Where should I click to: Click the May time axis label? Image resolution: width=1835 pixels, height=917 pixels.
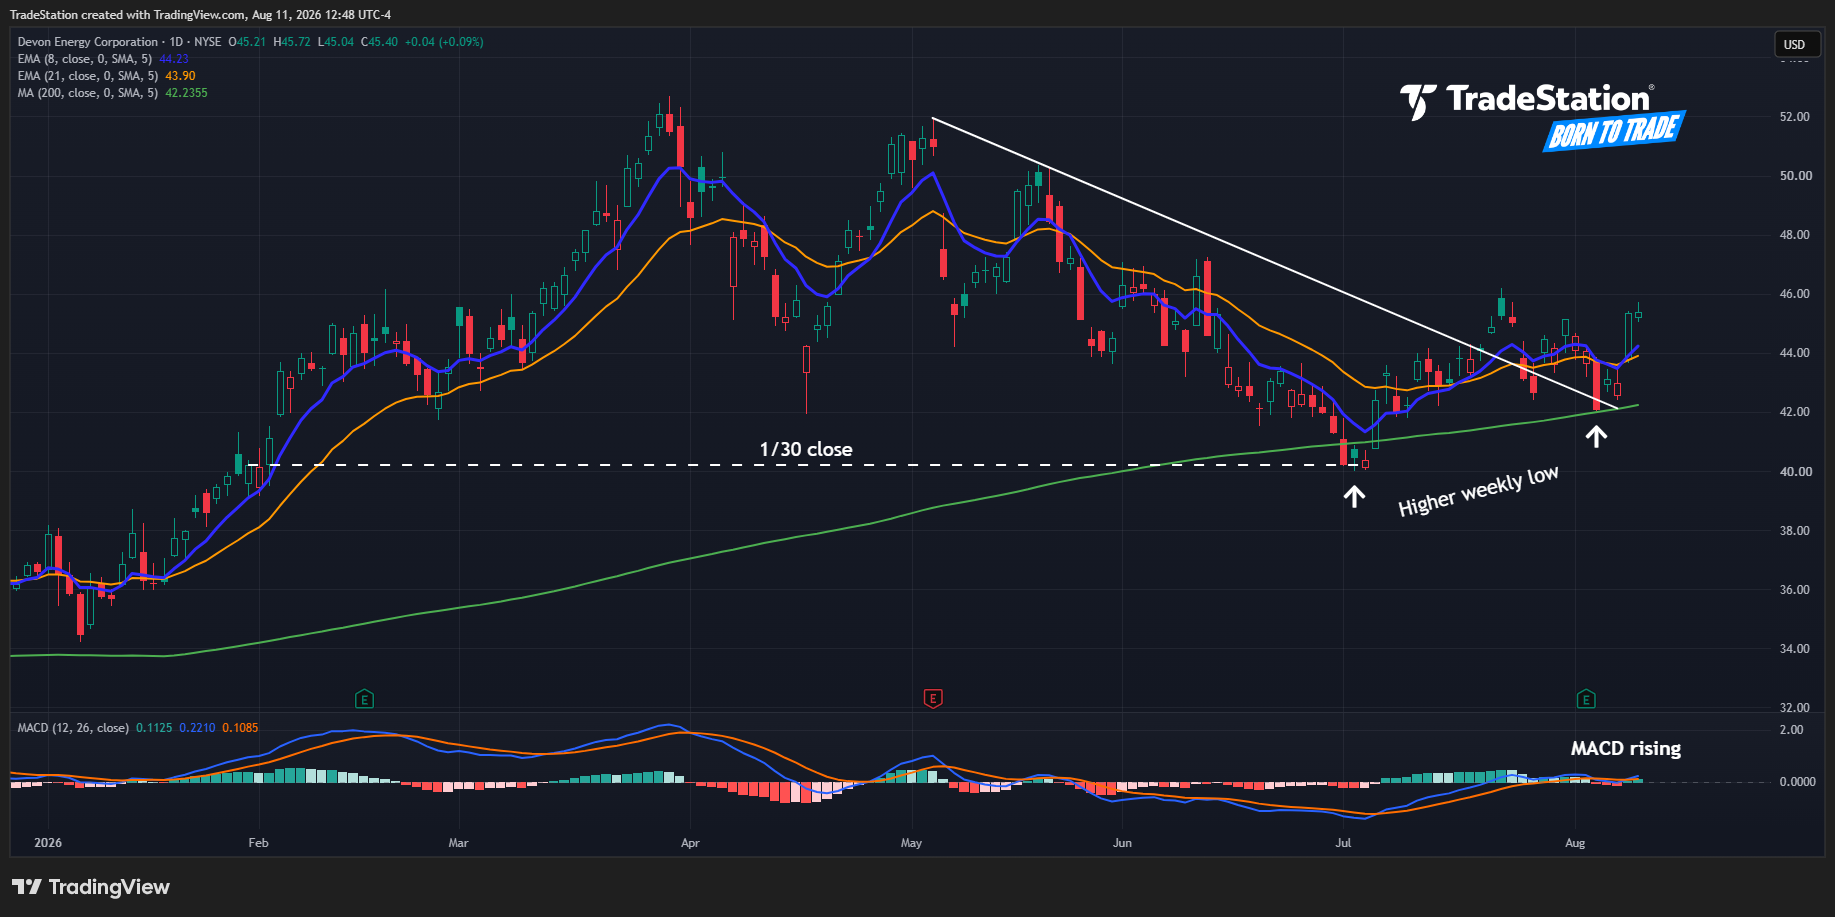[x=911, y=843]
